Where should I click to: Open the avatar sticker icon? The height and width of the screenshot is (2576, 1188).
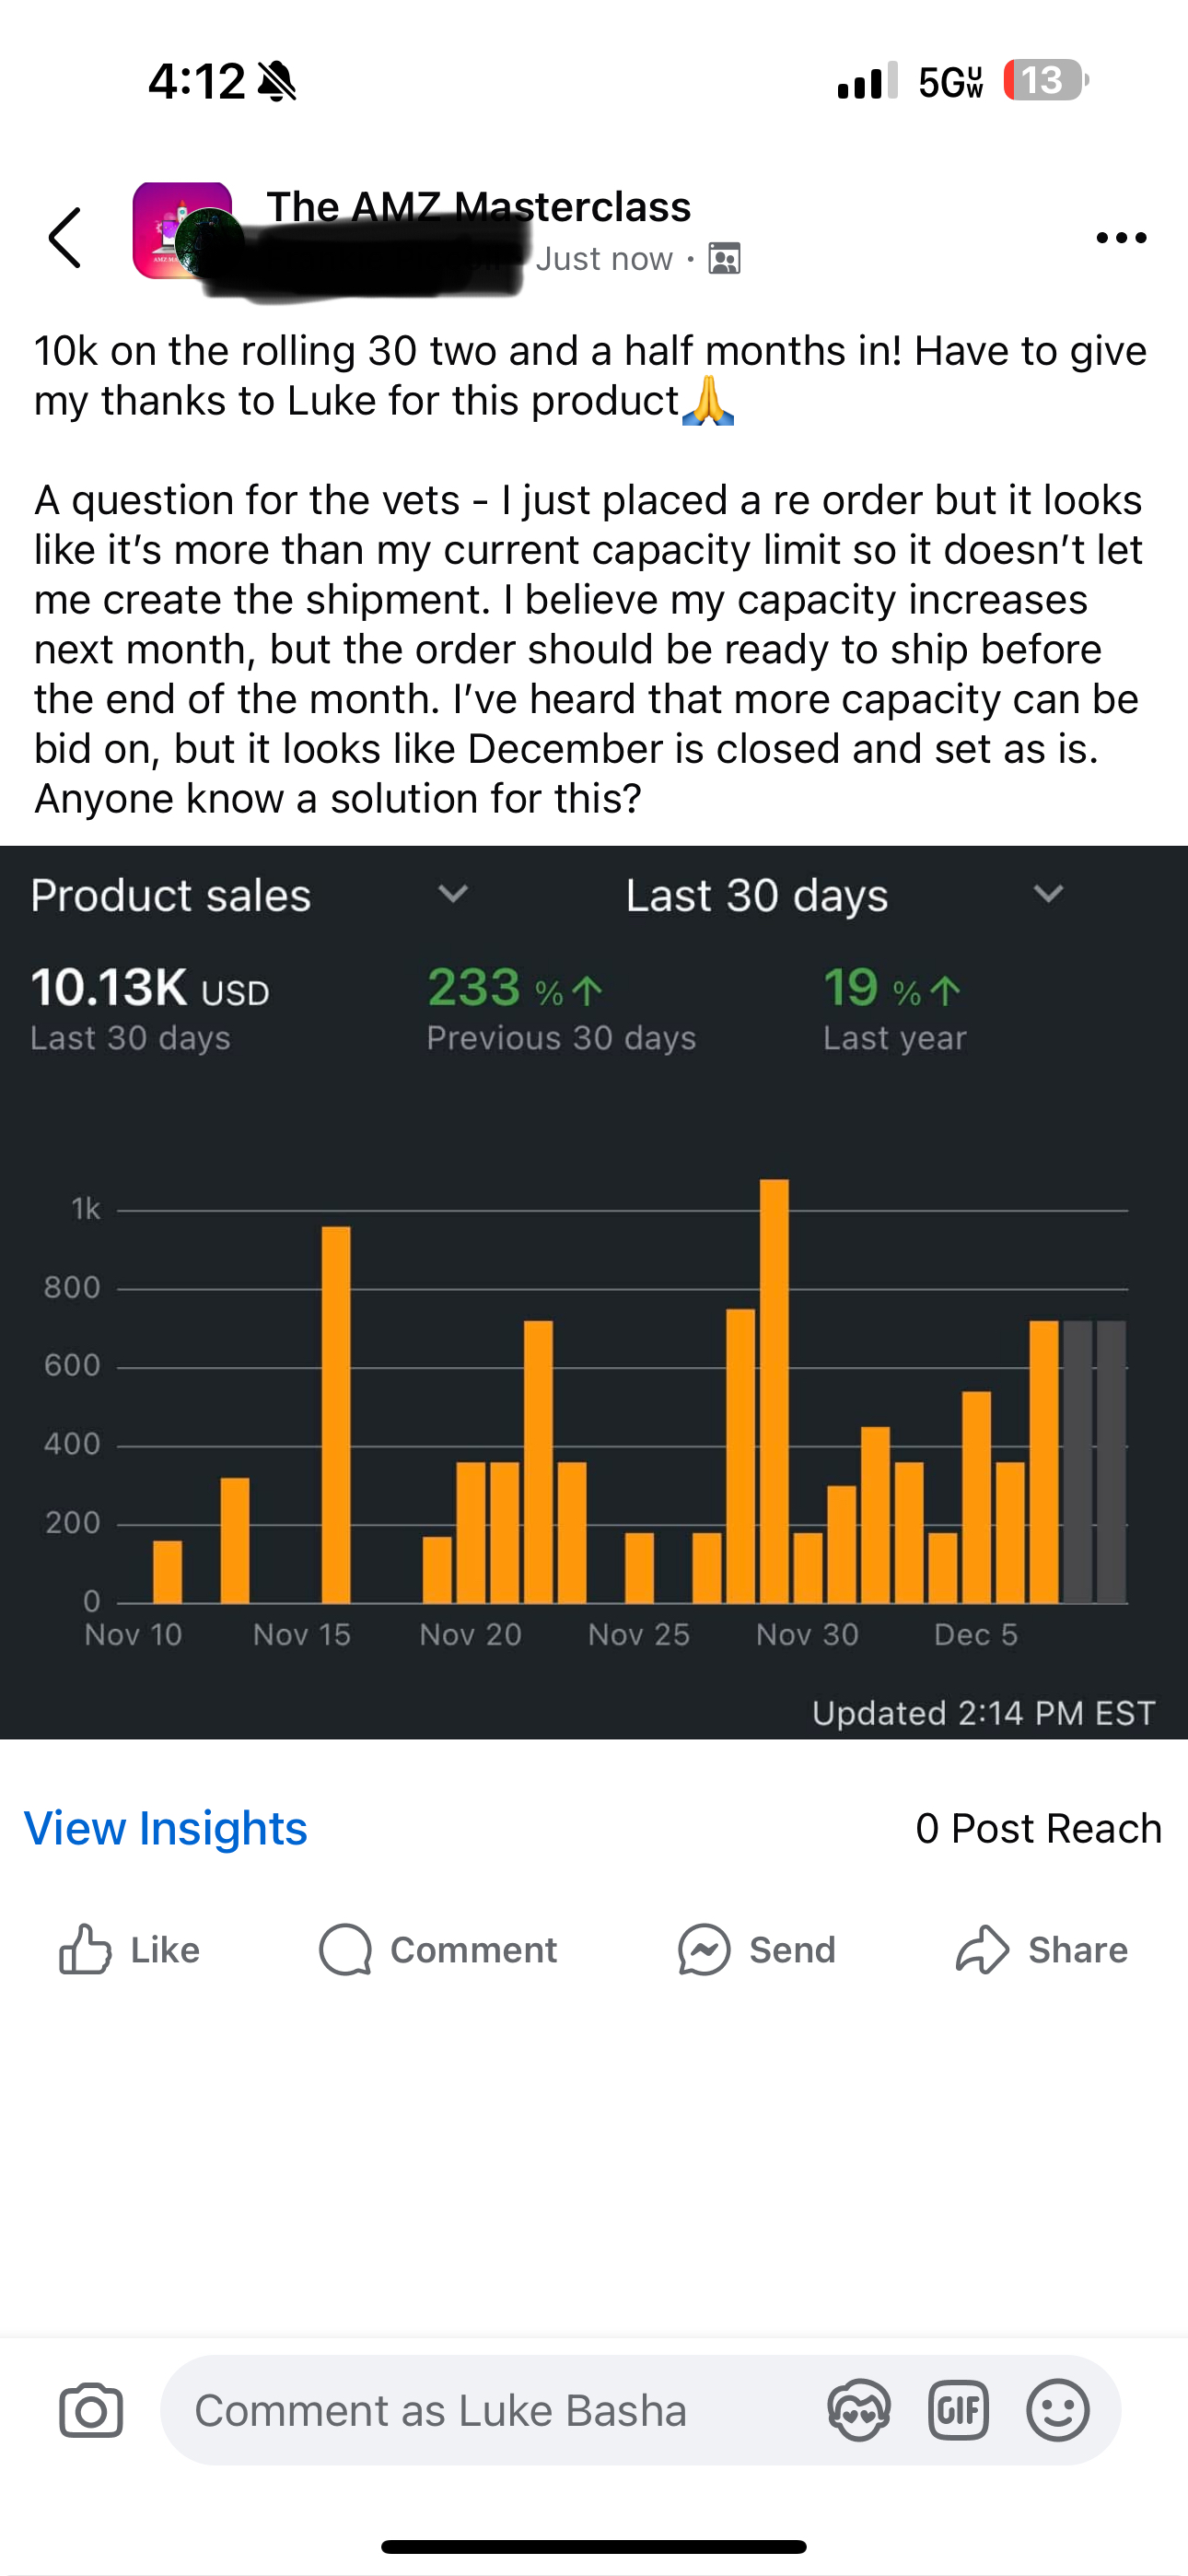pos(859,2410)
